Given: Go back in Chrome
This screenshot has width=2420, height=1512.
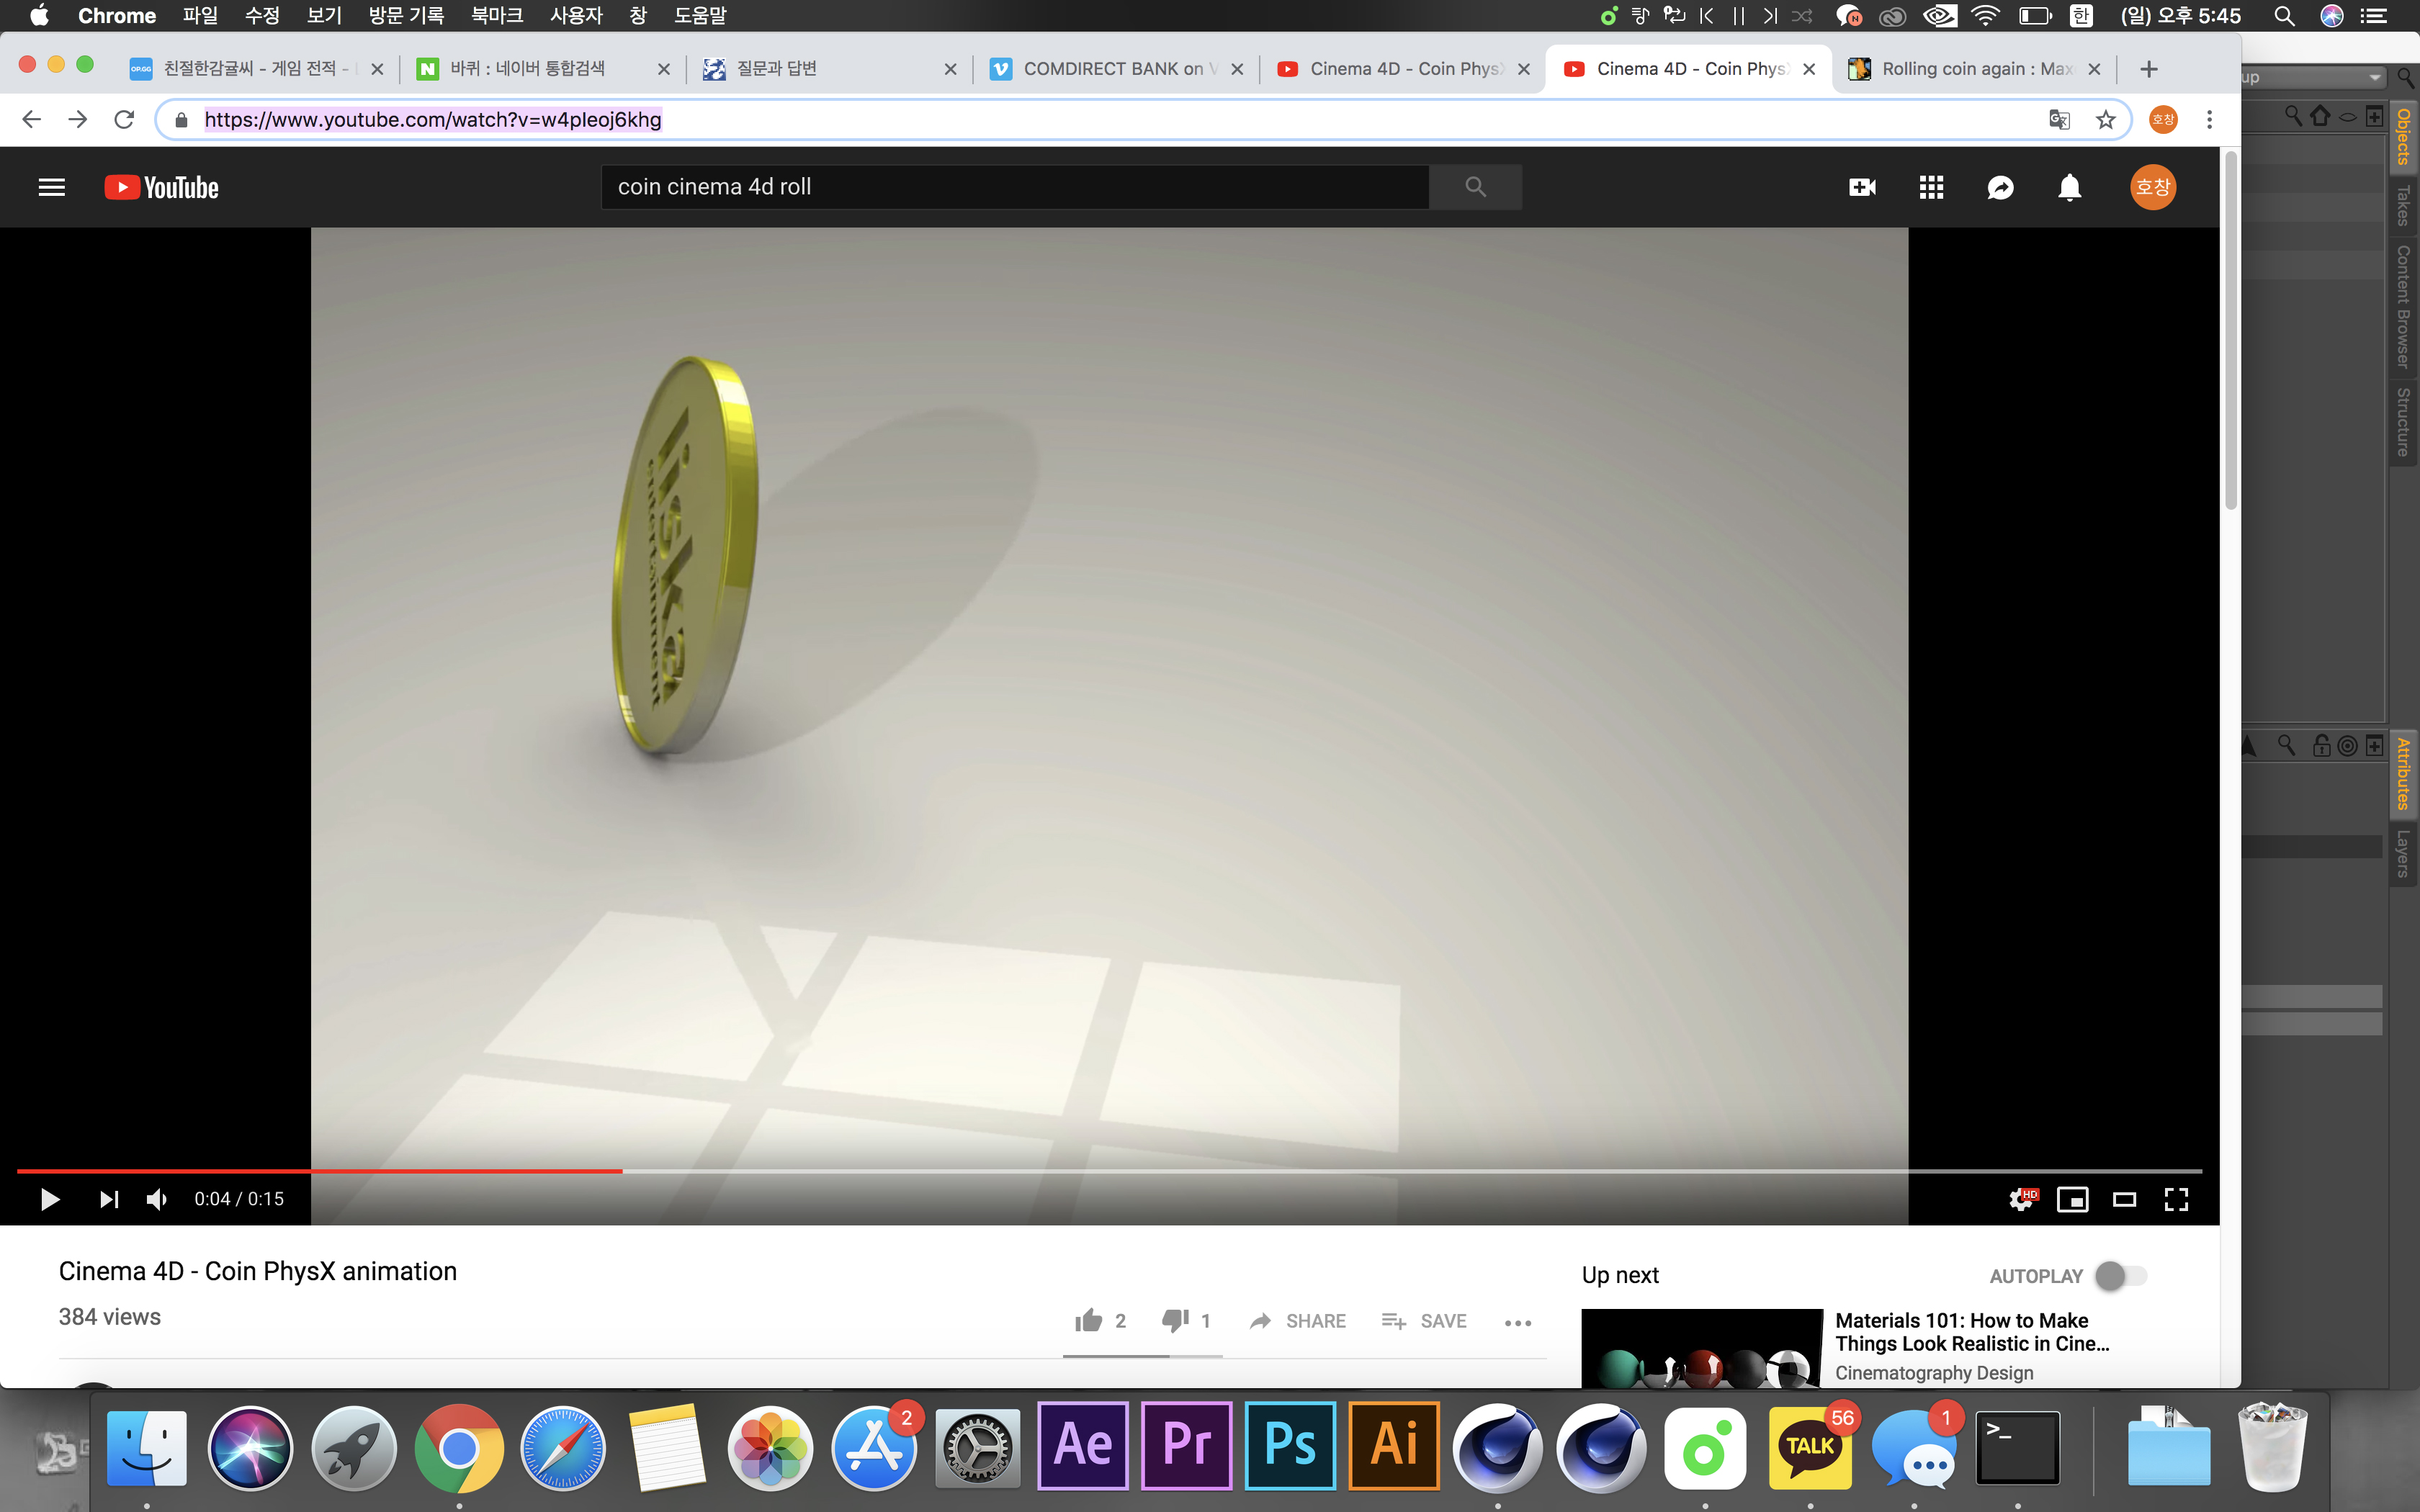Looking at the screenshot, I should click(x=31, y=120).
